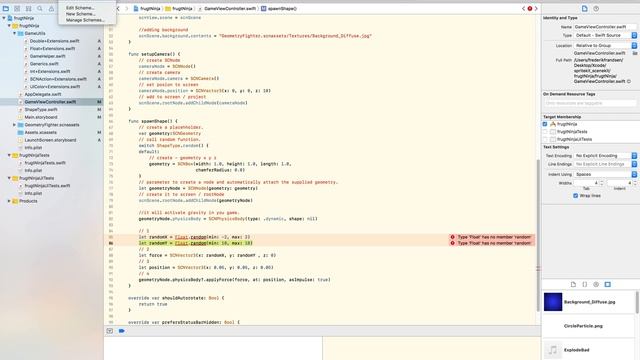This screenshot has width=640, height=360.
Task: Show the File inspector icon
Action: 584,9
